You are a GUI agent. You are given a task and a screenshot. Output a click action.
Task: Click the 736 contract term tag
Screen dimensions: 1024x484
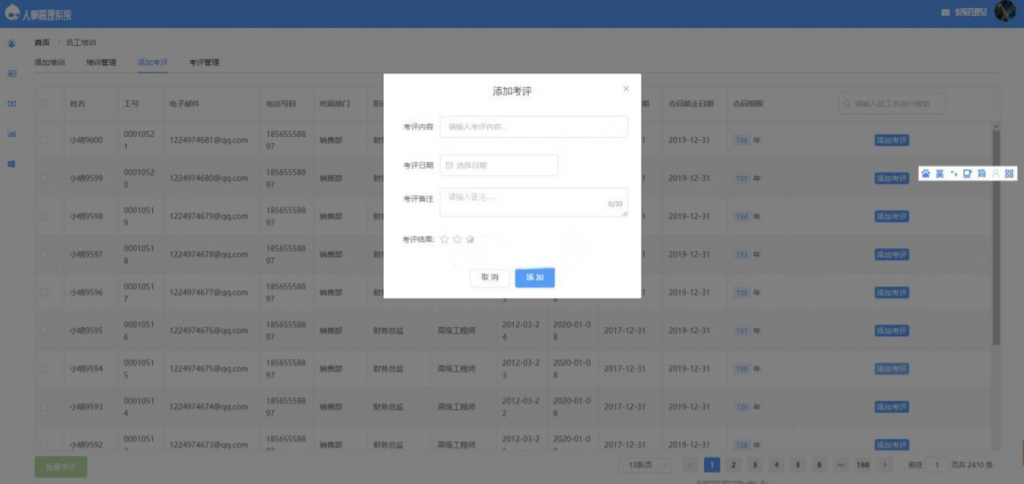[742, 140]
